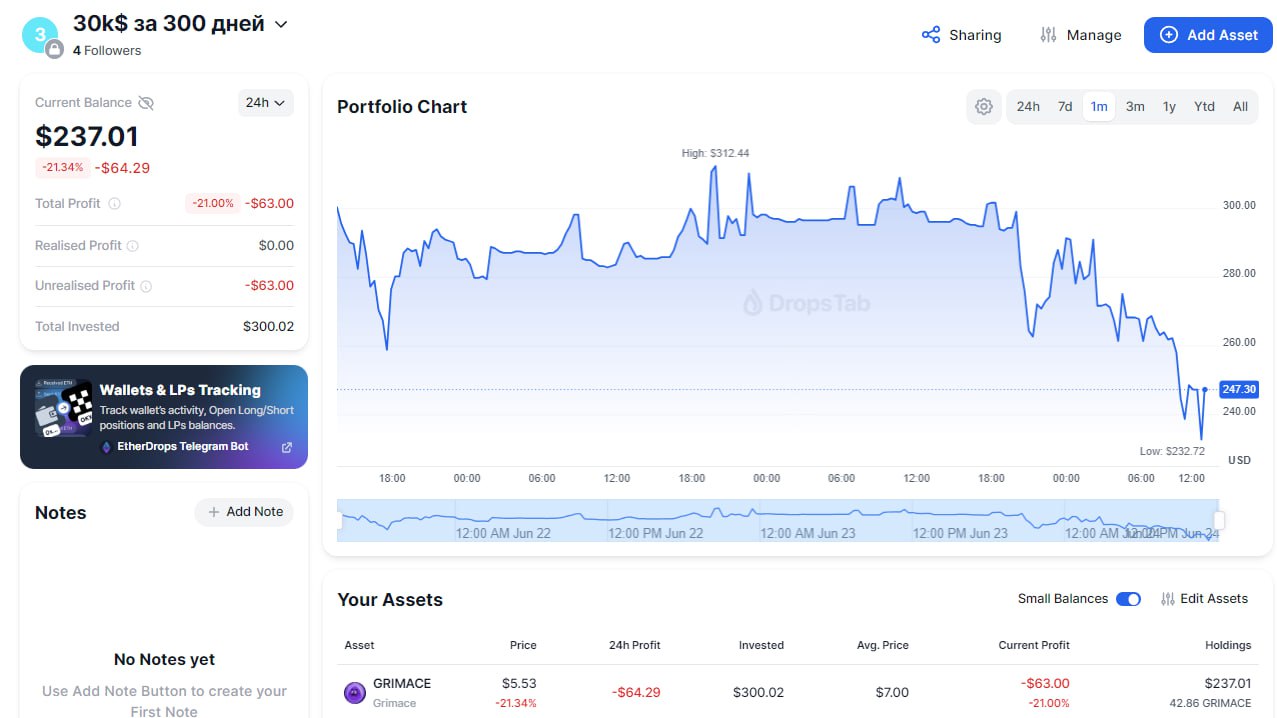
Task: Click the right handle of chart range slider
Action: (1219, 521)
